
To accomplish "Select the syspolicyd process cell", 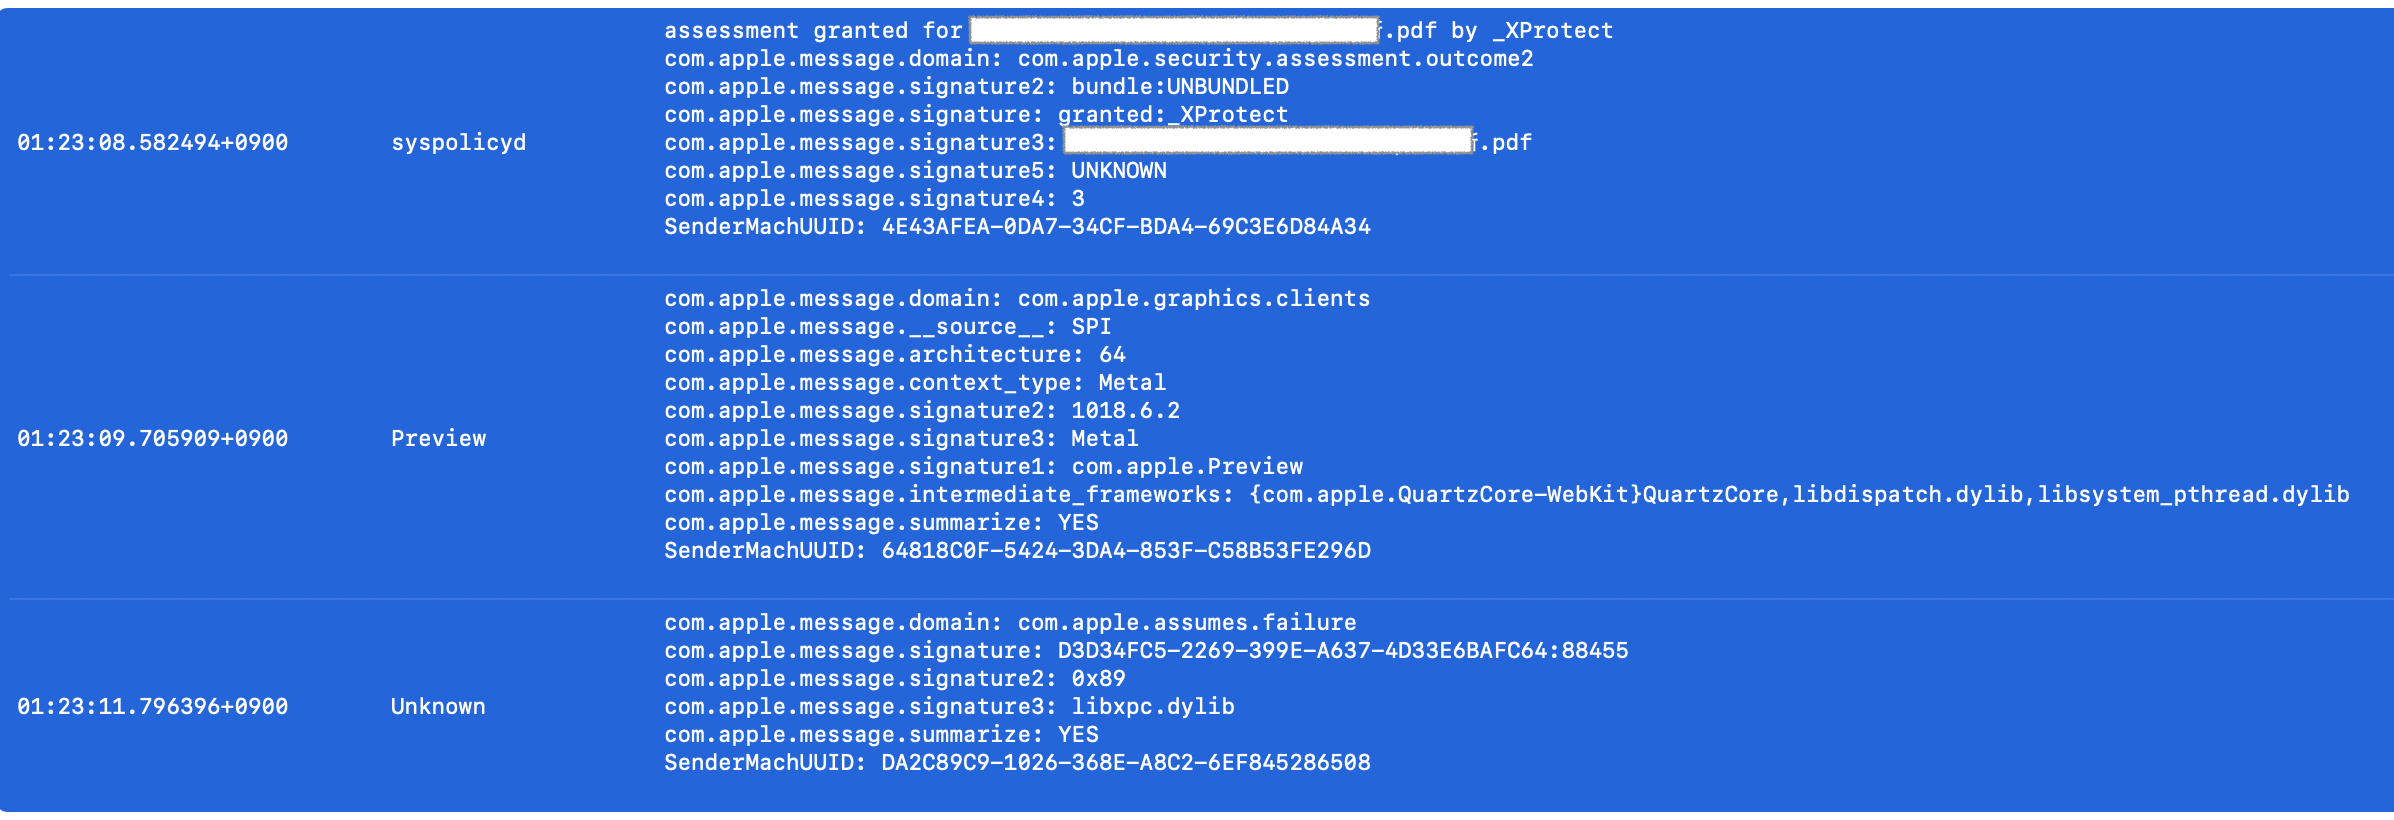I will 458,143.
